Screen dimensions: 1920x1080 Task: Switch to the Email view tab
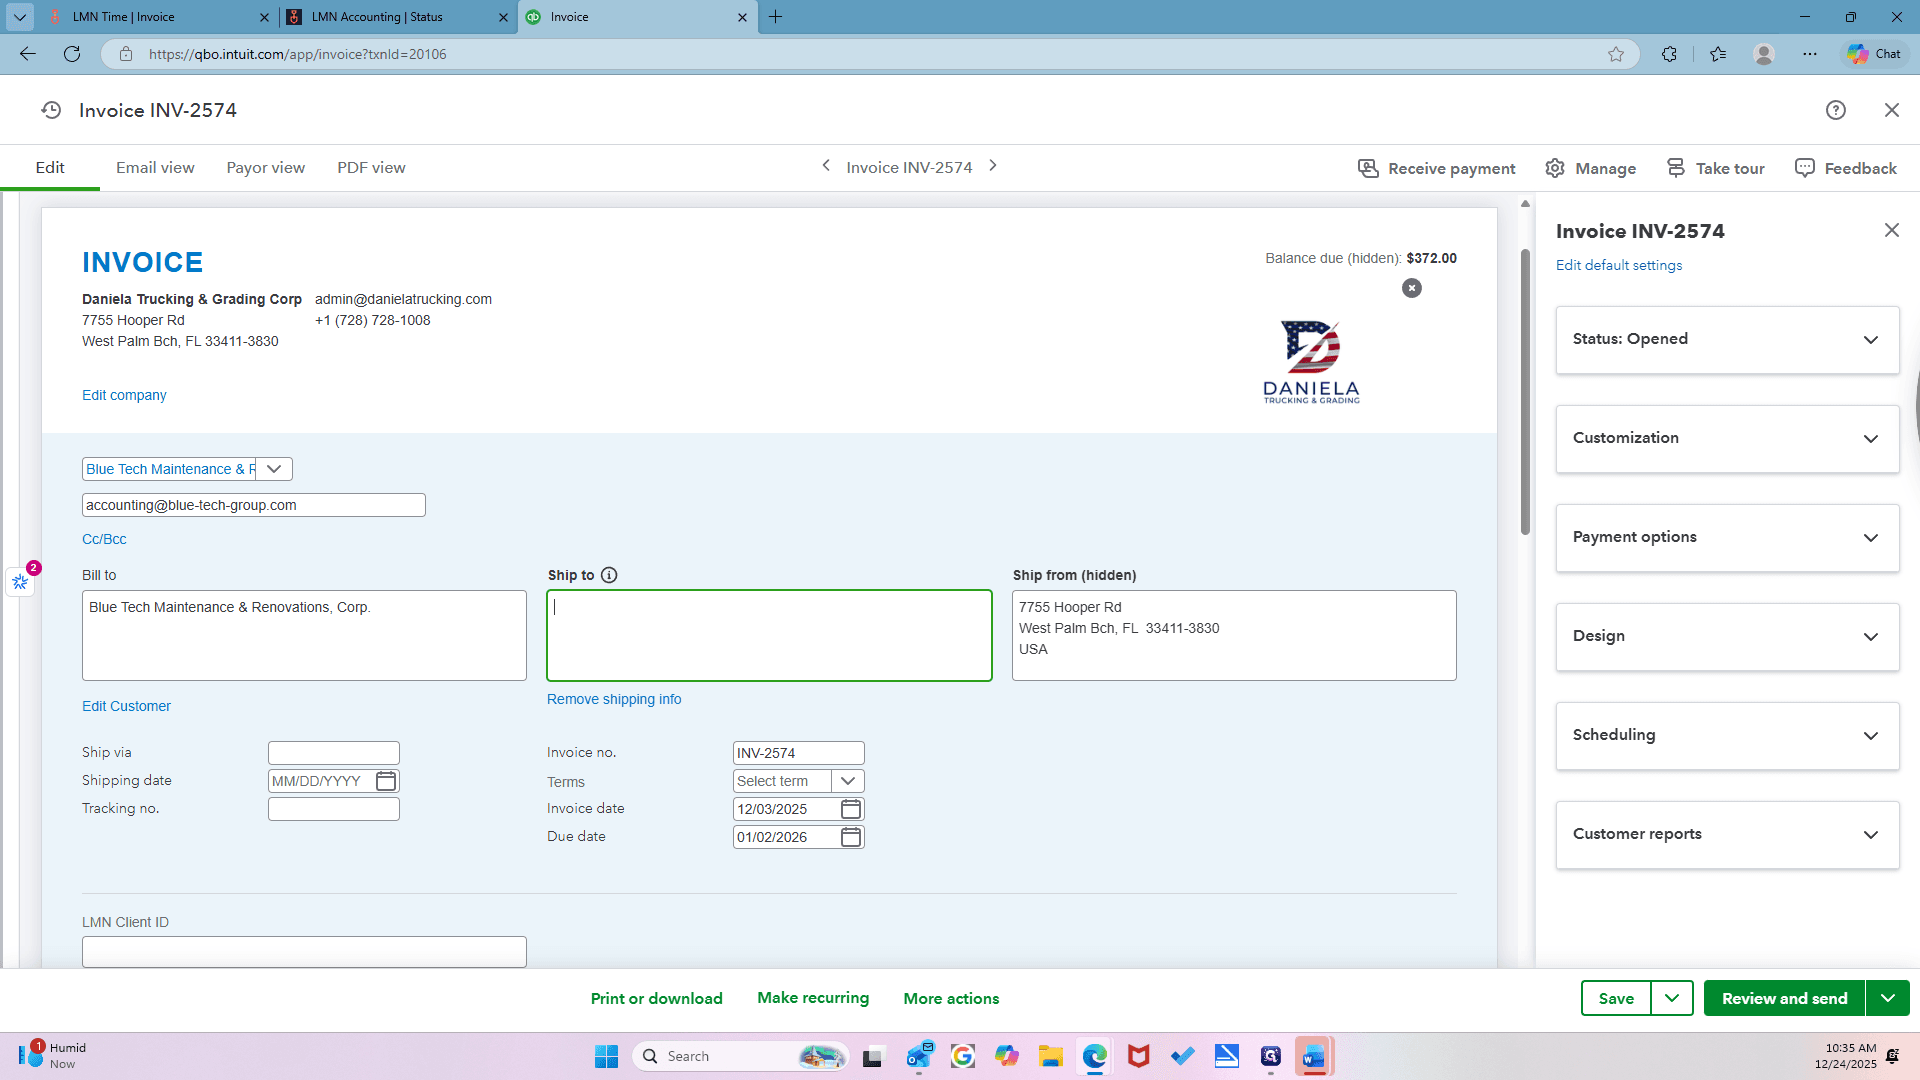tap(155, 168)
